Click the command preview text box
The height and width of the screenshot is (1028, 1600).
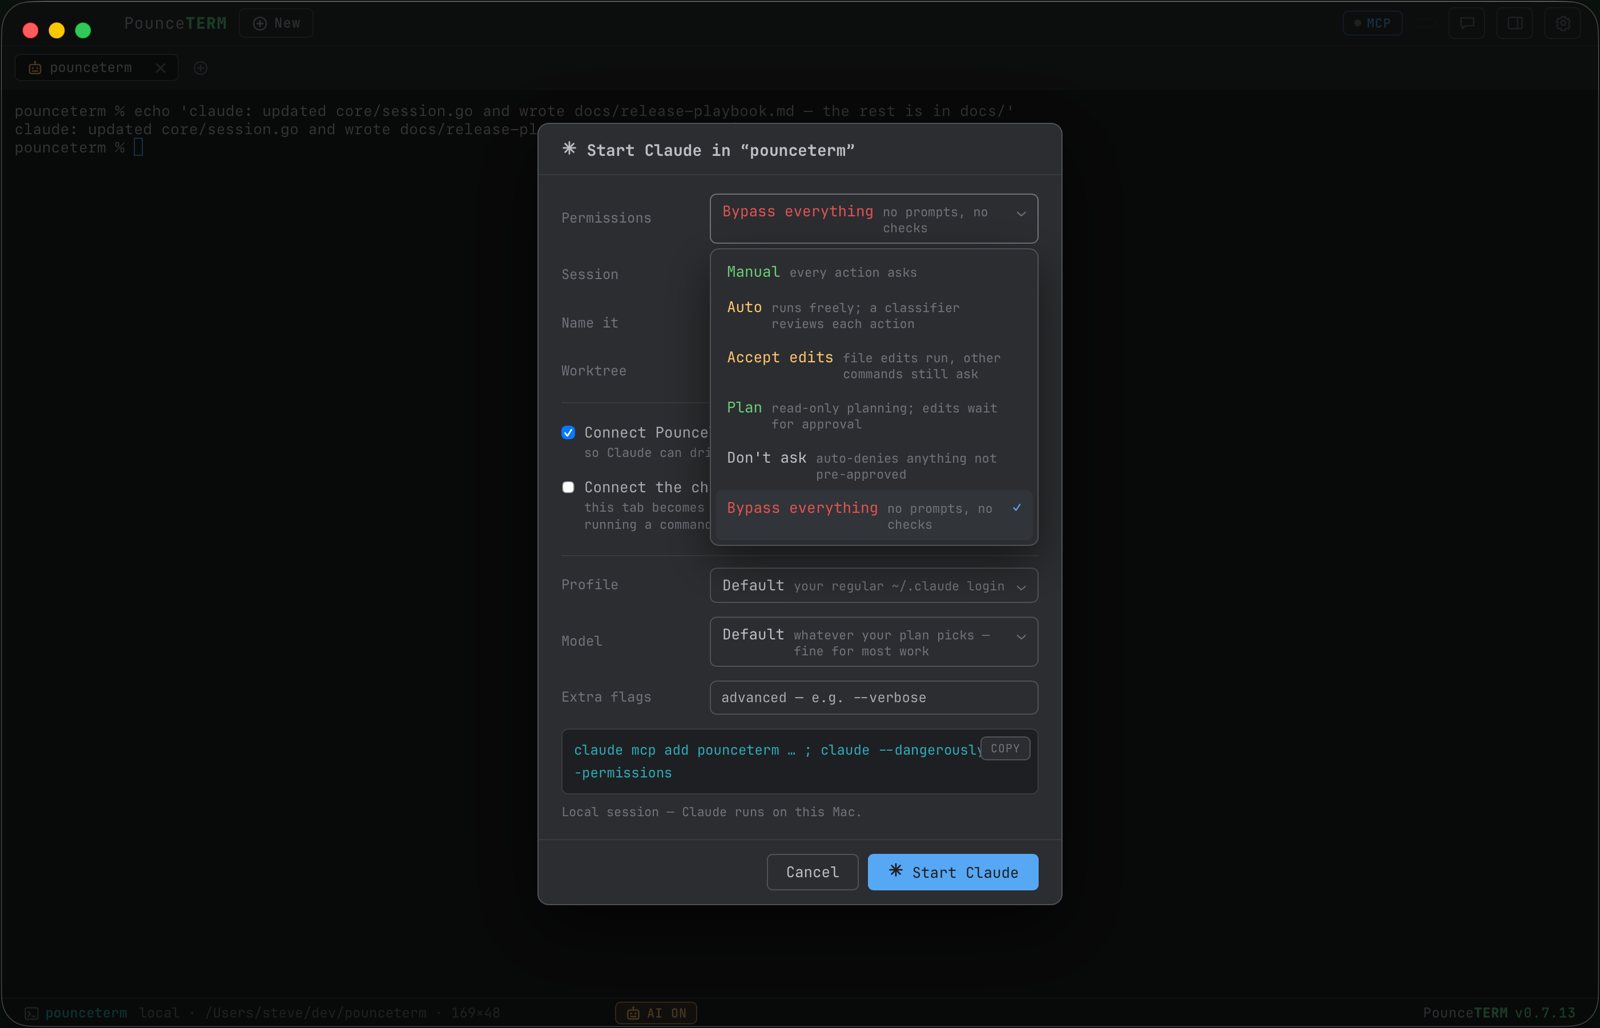[800, 762]
